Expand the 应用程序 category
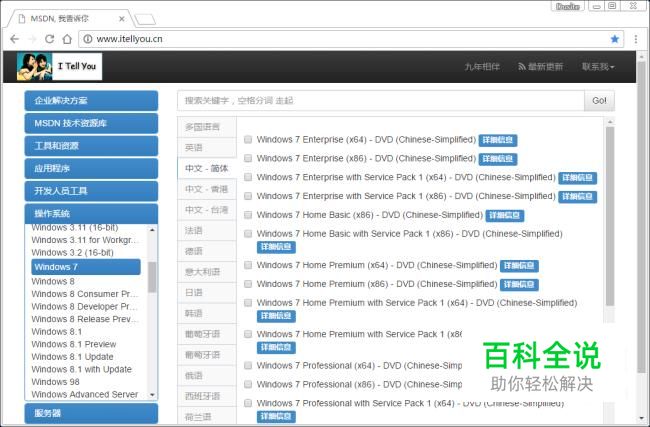 91,168
